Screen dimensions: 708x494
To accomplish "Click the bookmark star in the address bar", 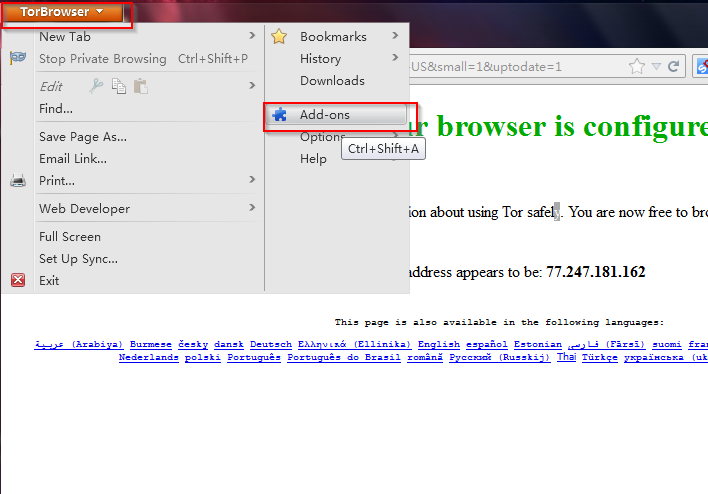I will [637, 67].
